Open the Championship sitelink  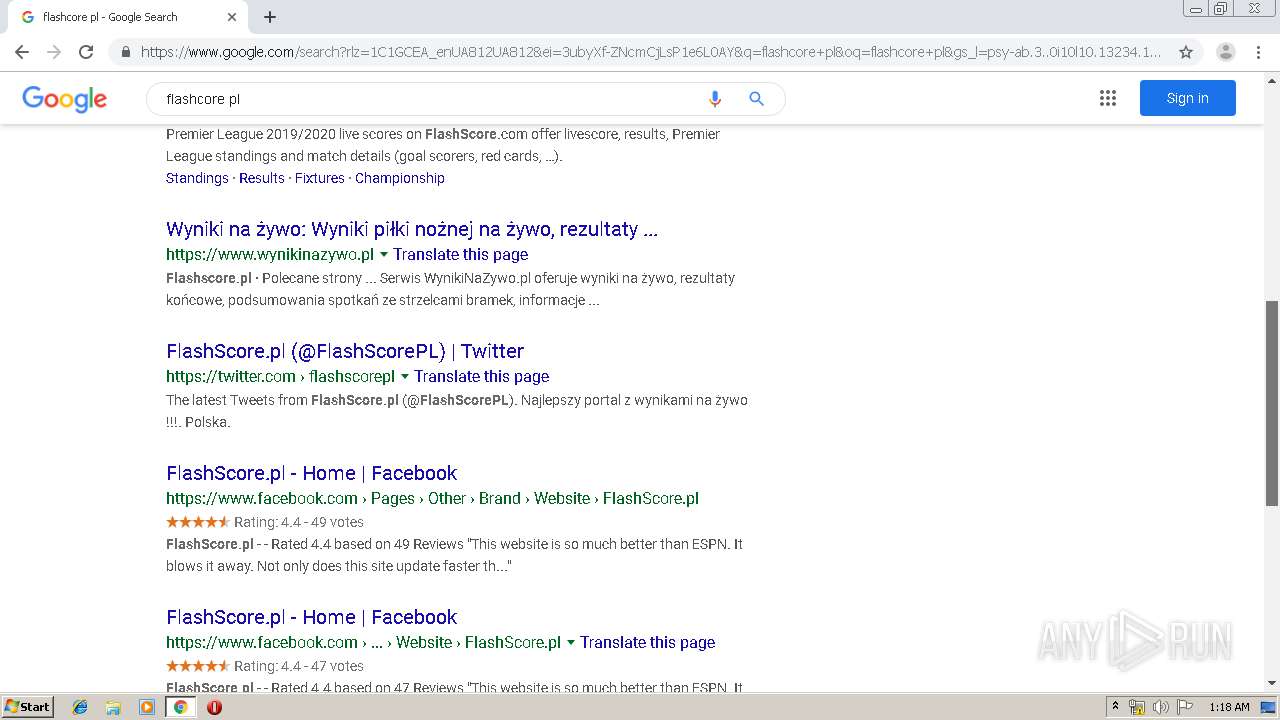click(400, 178)
